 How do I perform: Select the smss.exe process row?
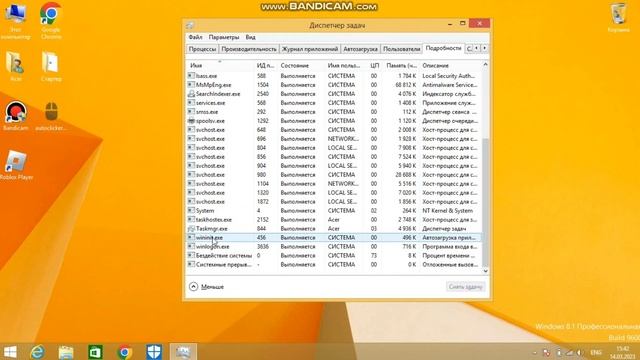(x=334, y=112)
